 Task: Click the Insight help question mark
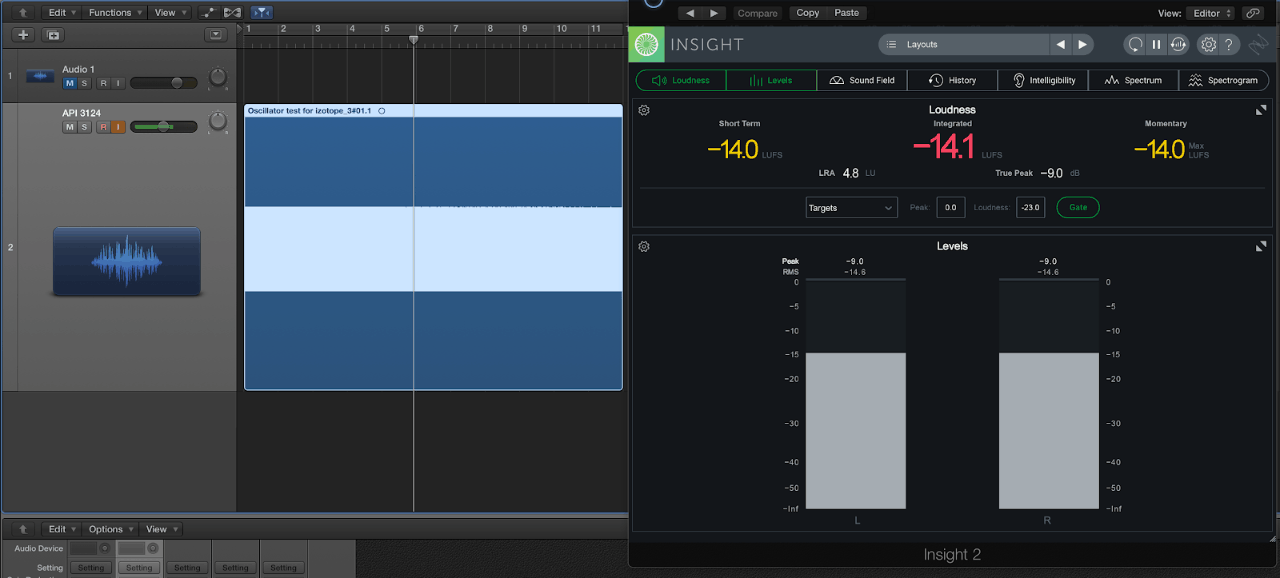pyautogui.click(x=1230, y=44)
